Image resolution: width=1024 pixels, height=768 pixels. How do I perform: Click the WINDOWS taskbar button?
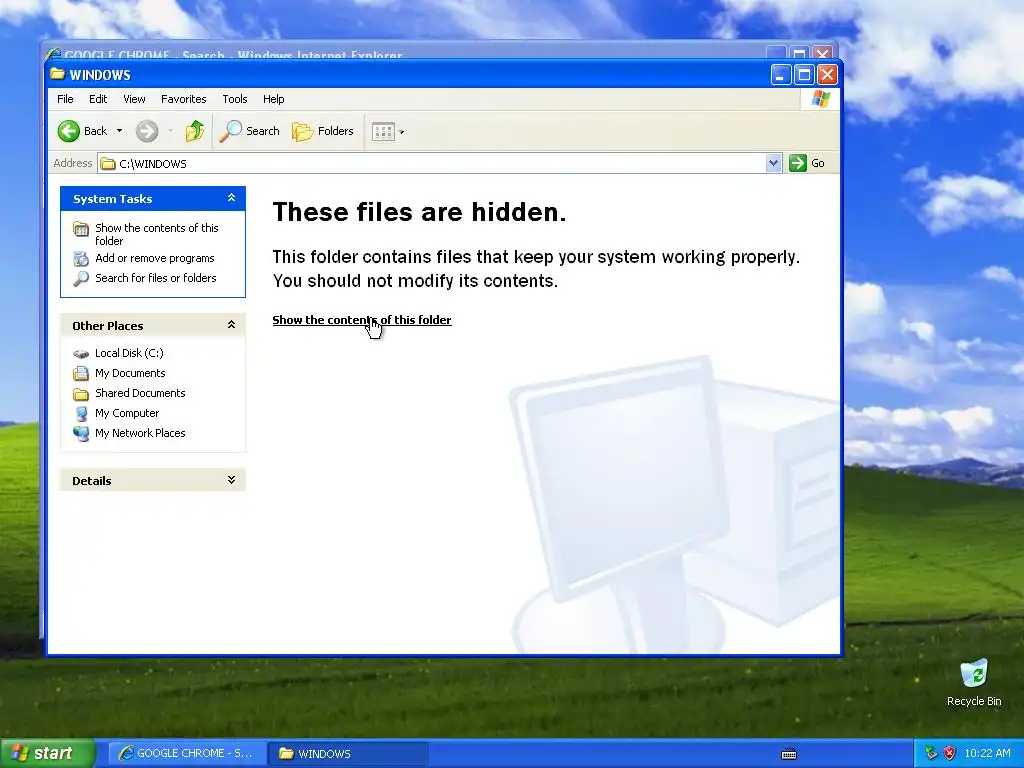(x=349, y=754)
